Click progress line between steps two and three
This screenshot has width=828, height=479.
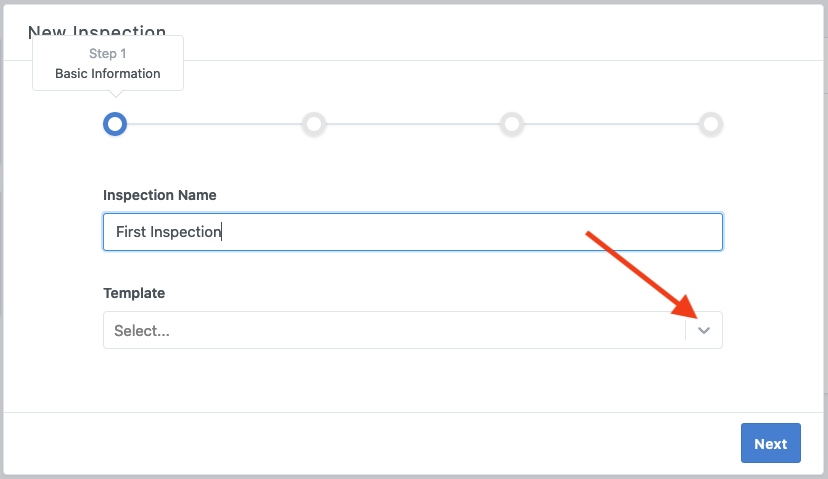coord(413,124)
